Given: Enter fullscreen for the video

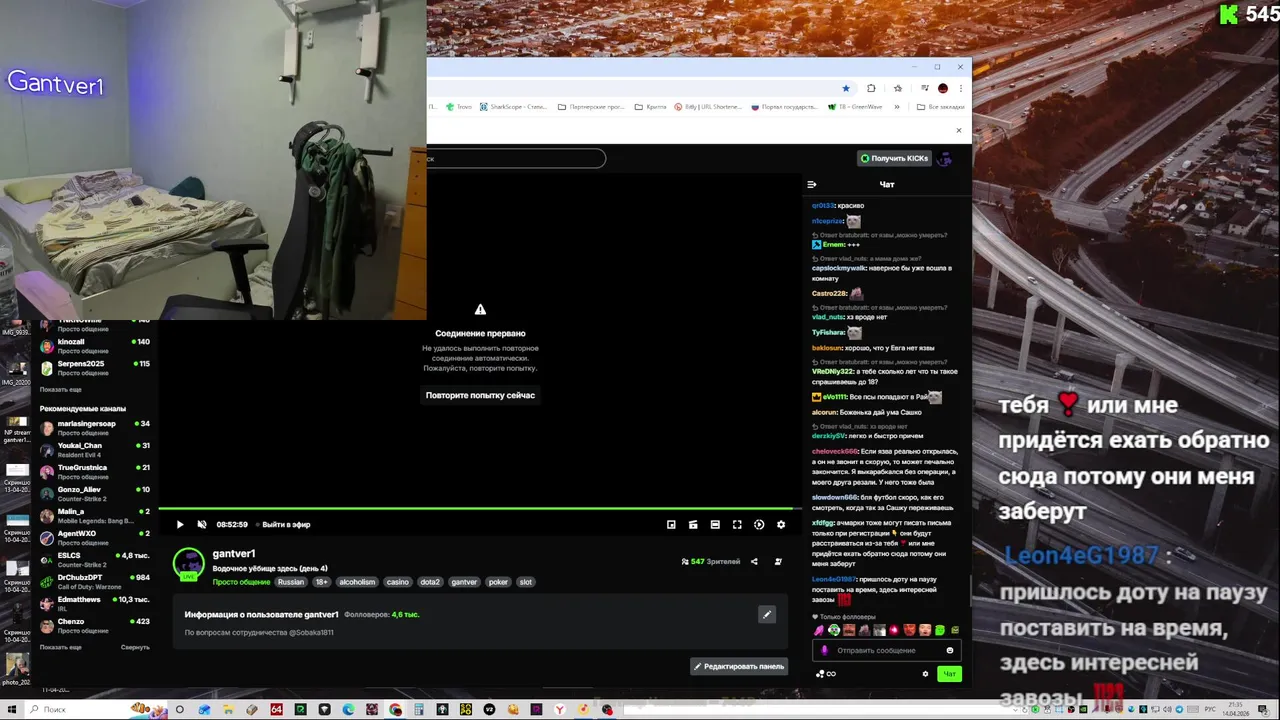Looking at the screenshot, I should click(x=737, y=524).
